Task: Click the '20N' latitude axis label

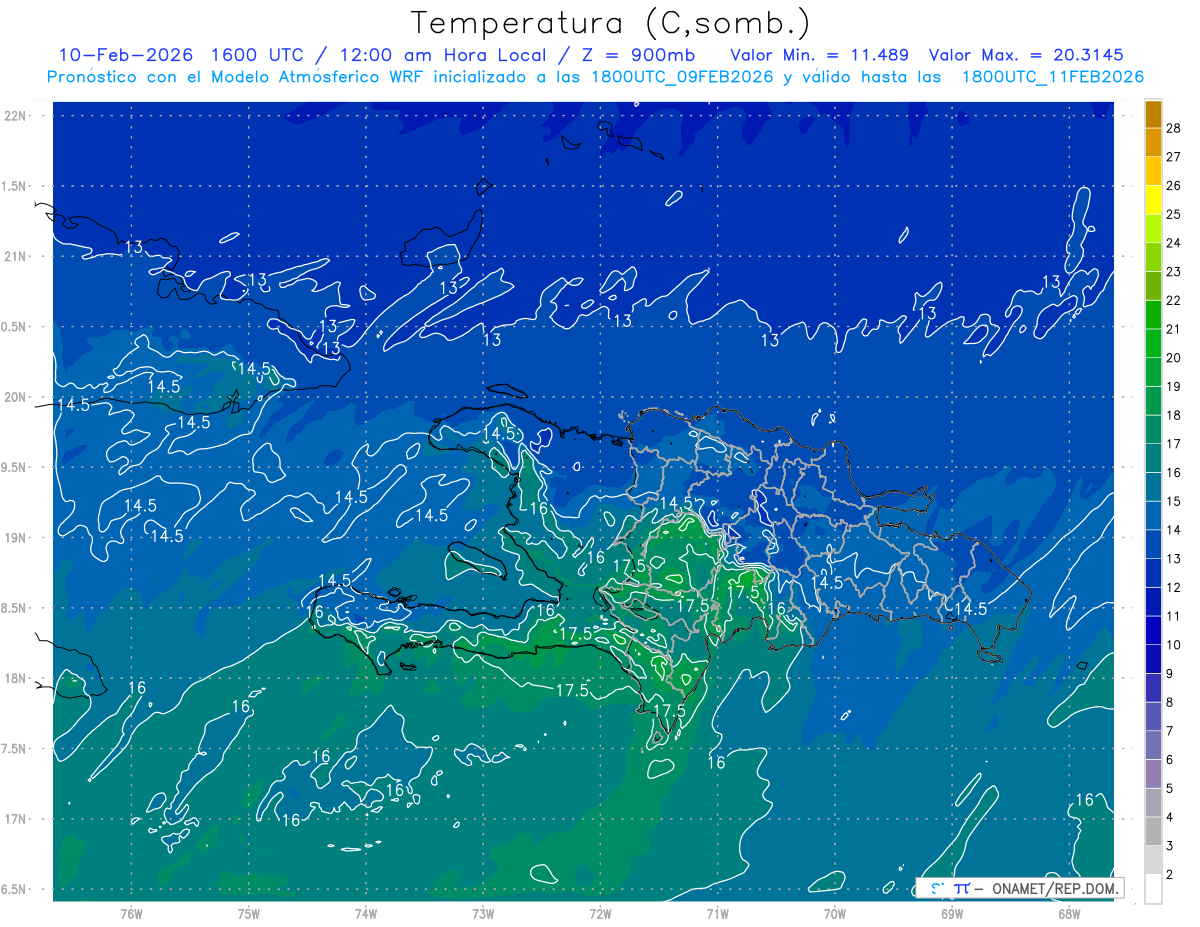Action: click(x=16, y=397)
